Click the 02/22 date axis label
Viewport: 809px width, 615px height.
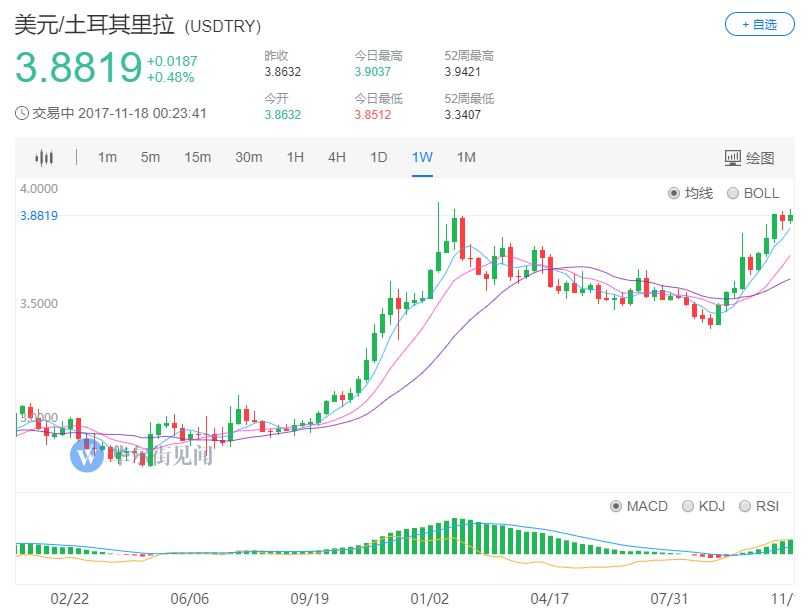point(70,599)
